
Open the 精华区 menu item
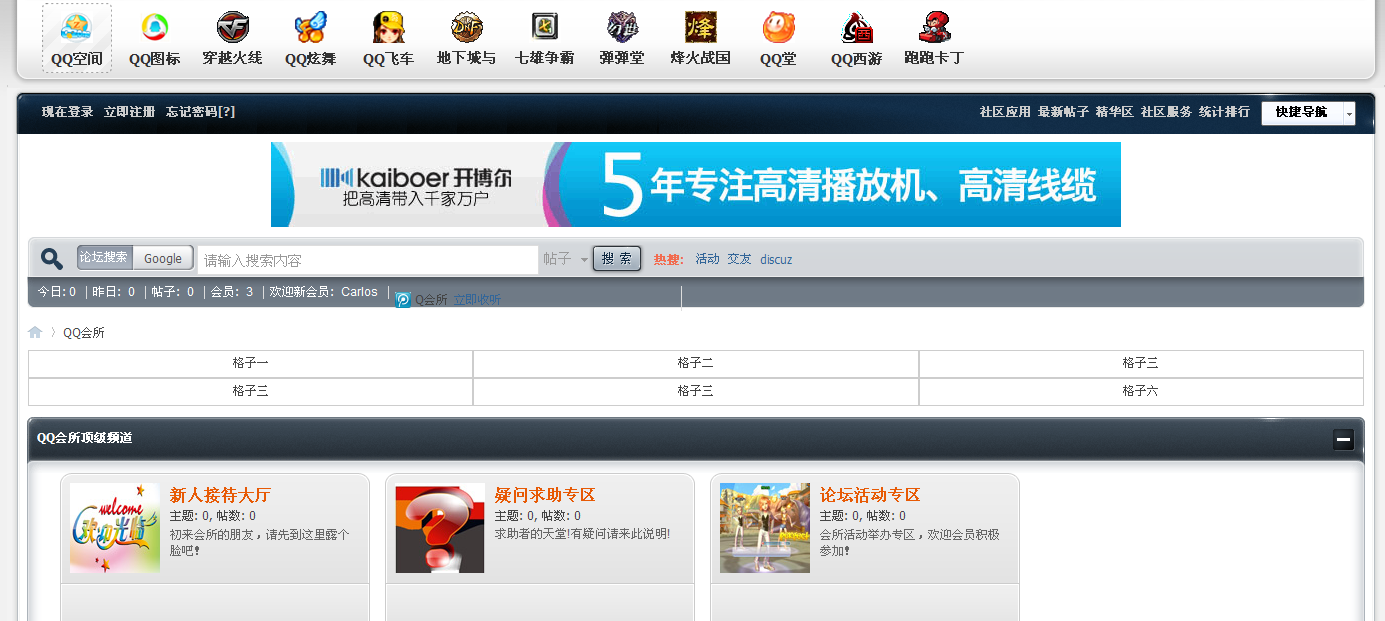[x=1115, y=112]
